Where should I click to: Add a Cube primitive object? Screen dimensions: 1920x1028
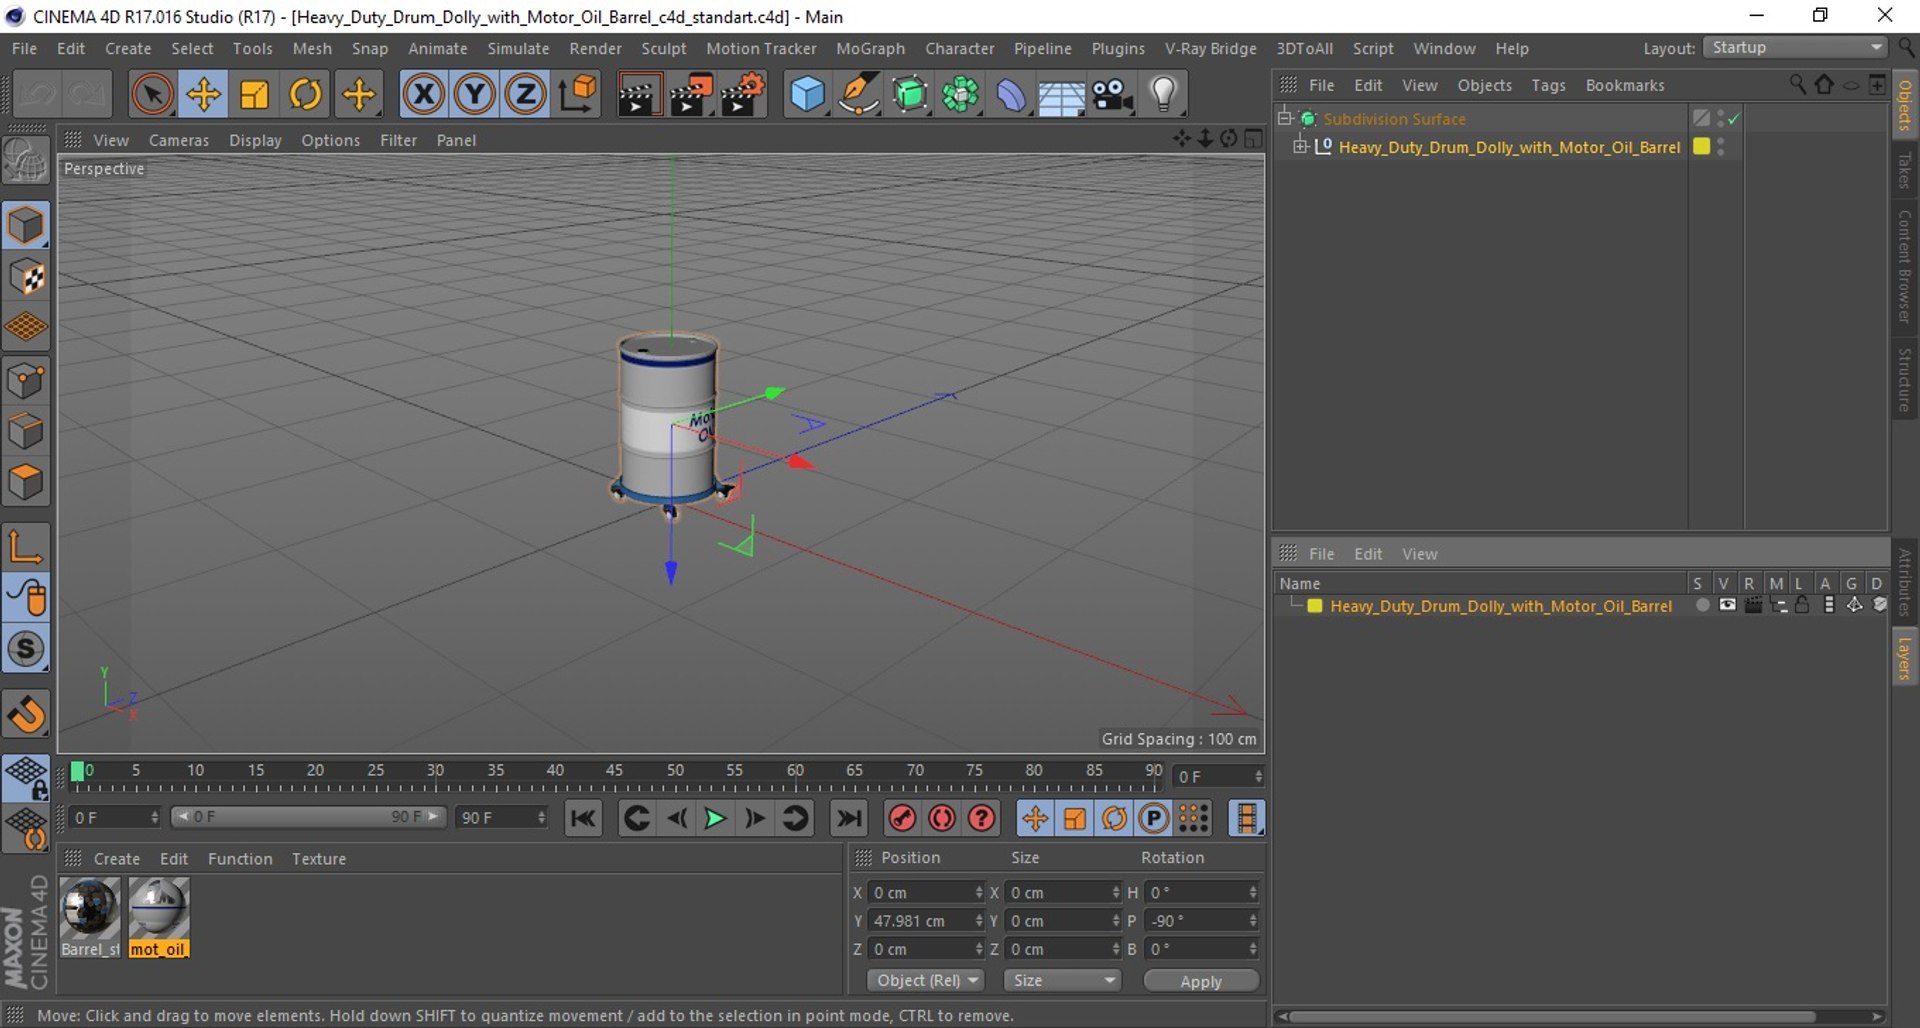807,95
